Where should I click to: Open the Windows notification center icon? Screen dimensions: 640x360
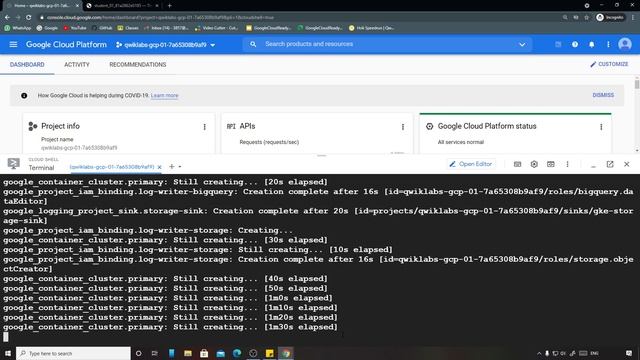tap(629, 353)
